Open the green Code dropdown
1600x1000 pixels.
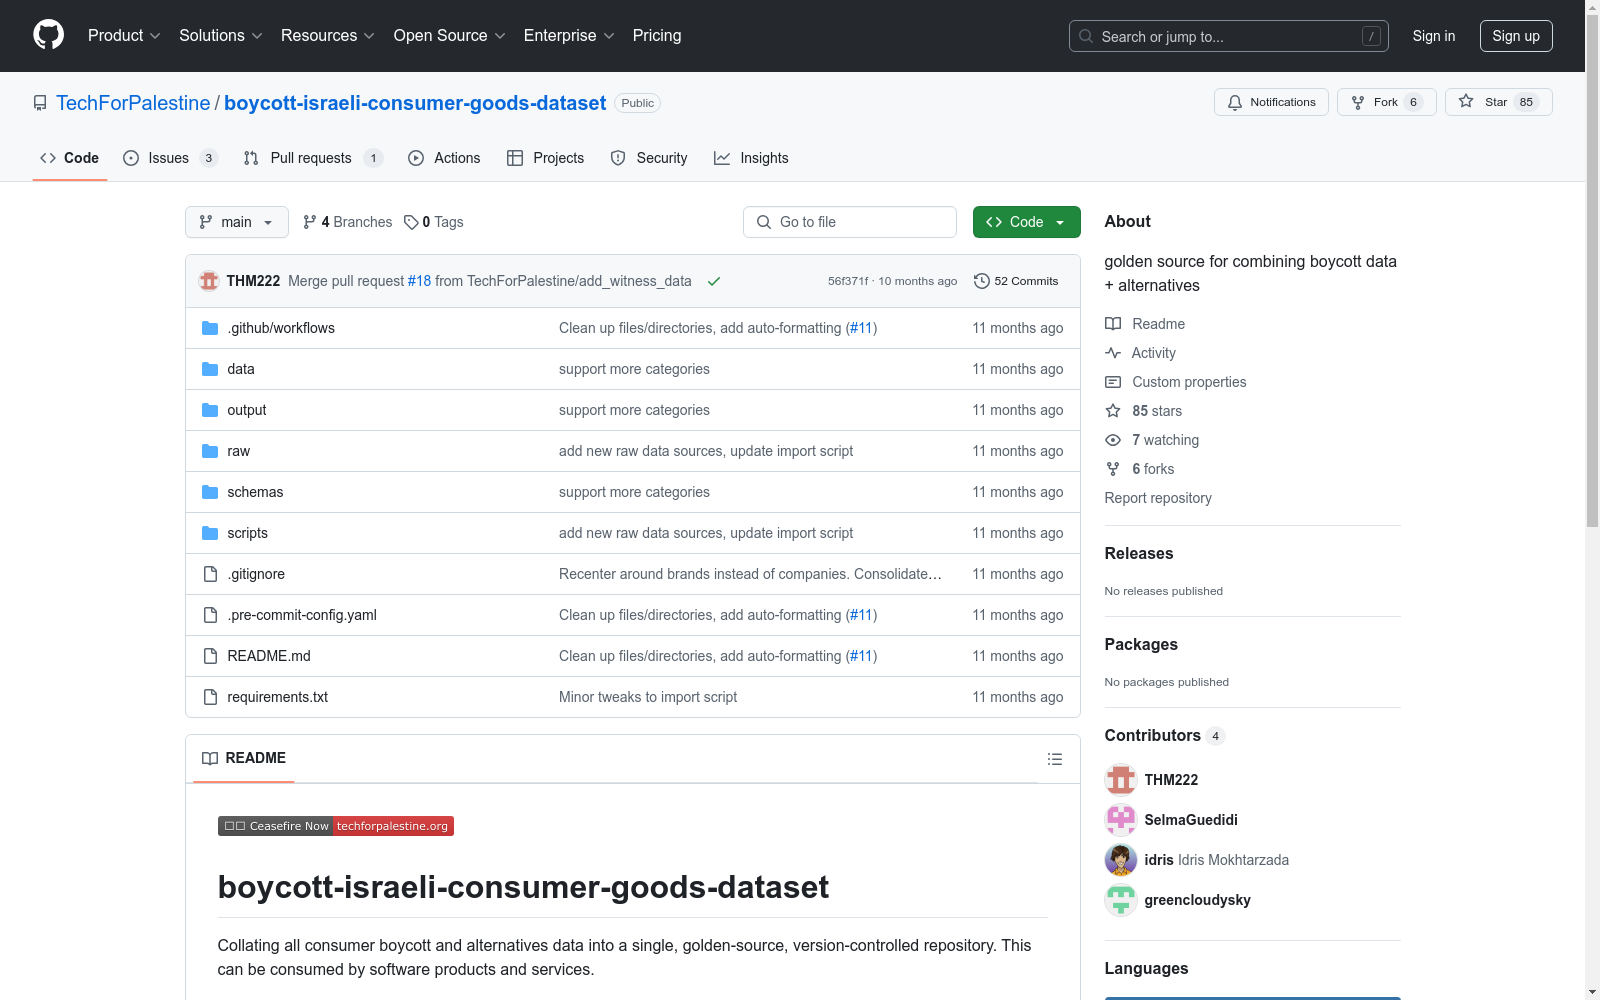pyautogui.click(x=1026, y=222)
